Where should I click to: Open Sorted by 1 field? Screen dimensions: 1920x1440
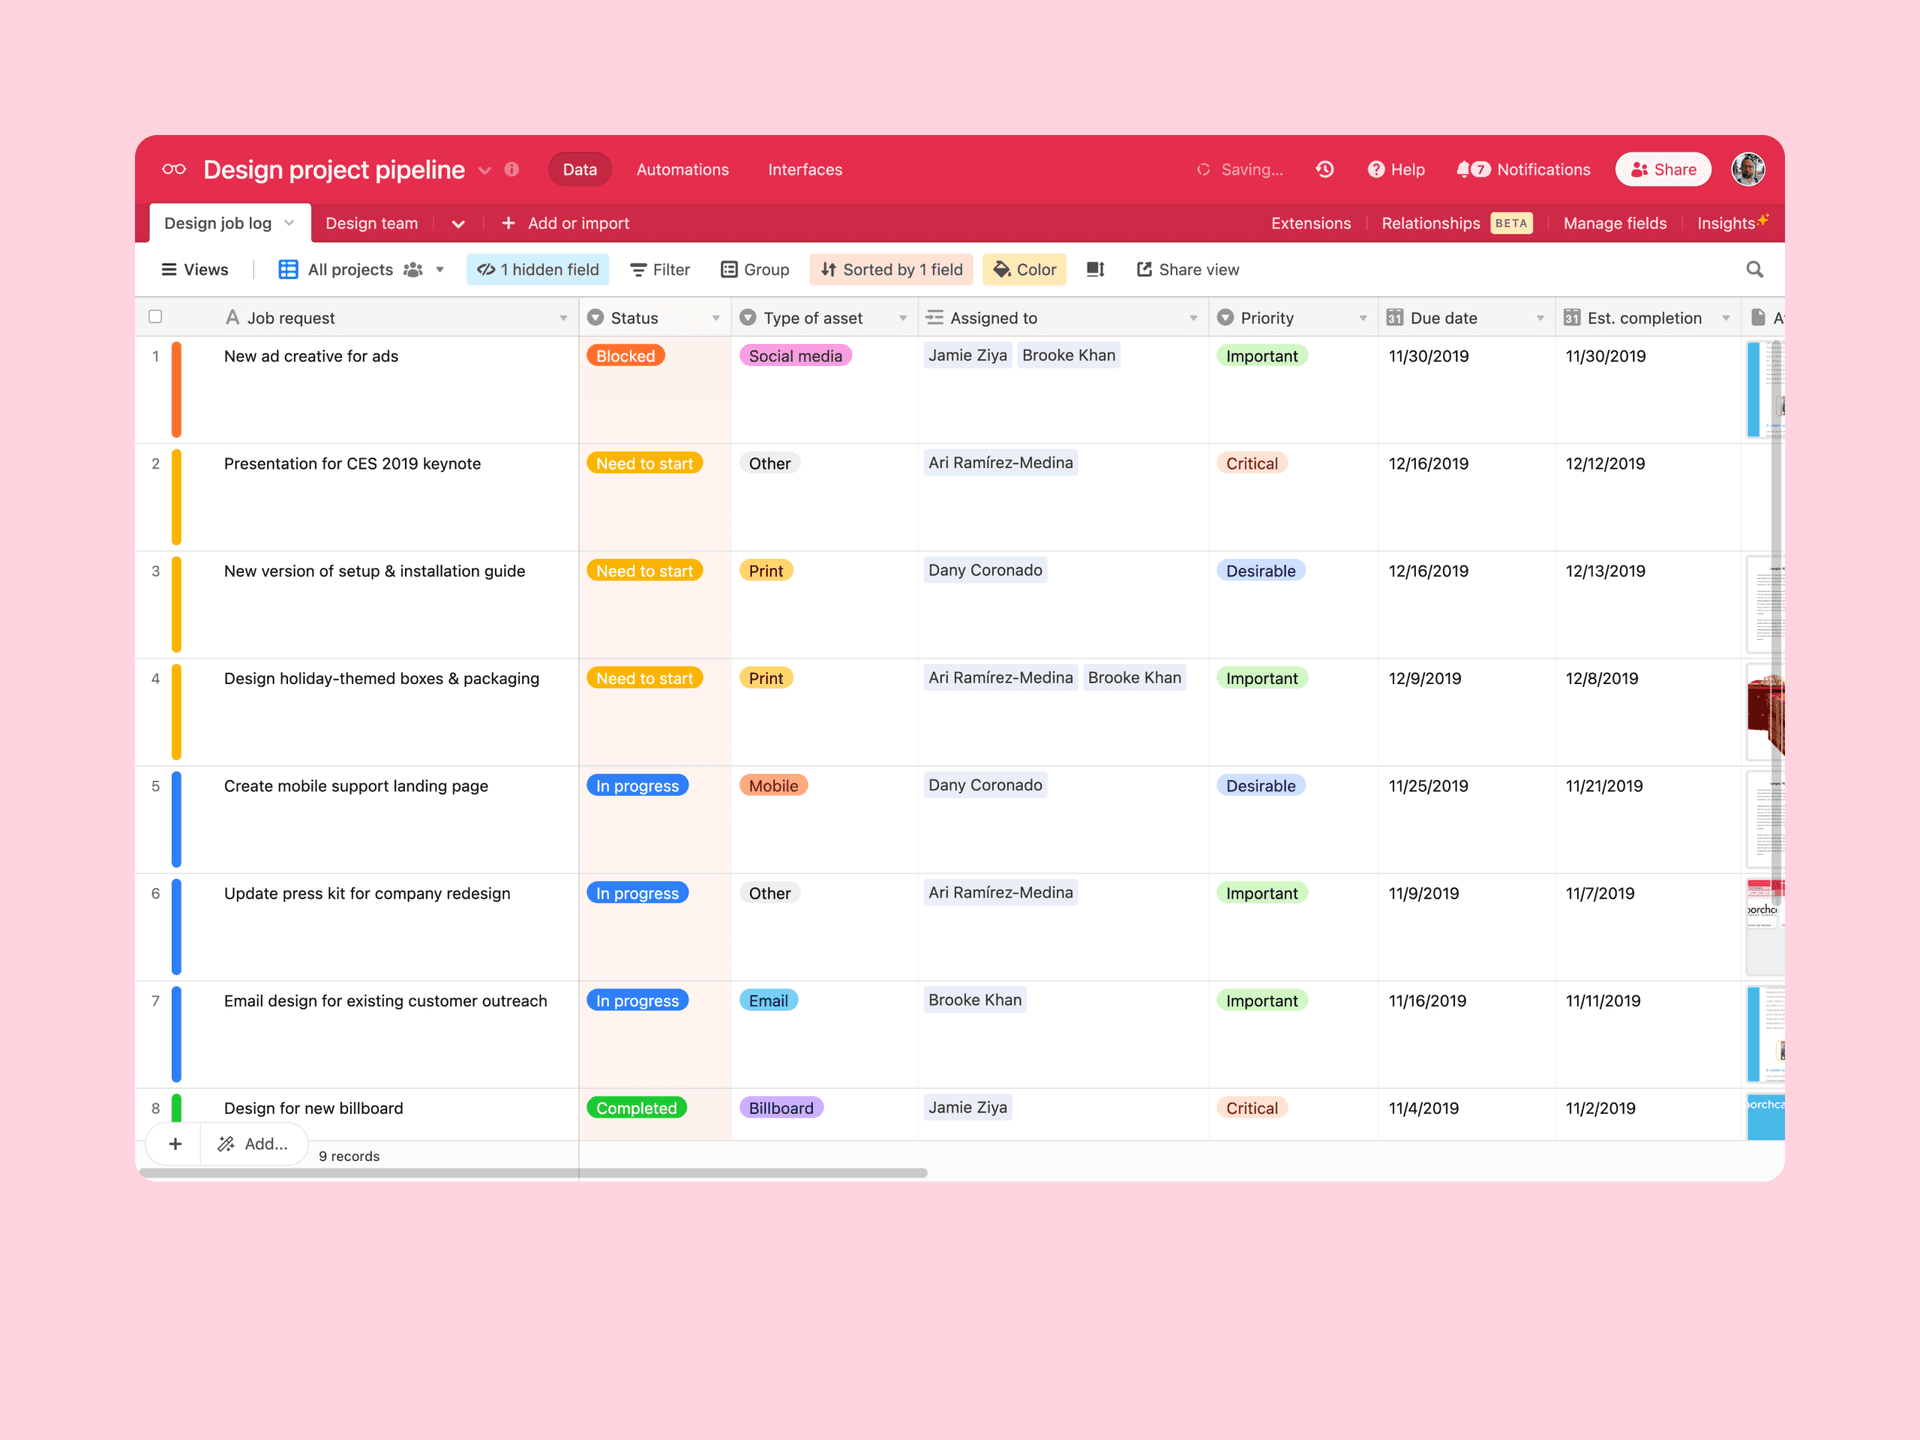[892, 269]
